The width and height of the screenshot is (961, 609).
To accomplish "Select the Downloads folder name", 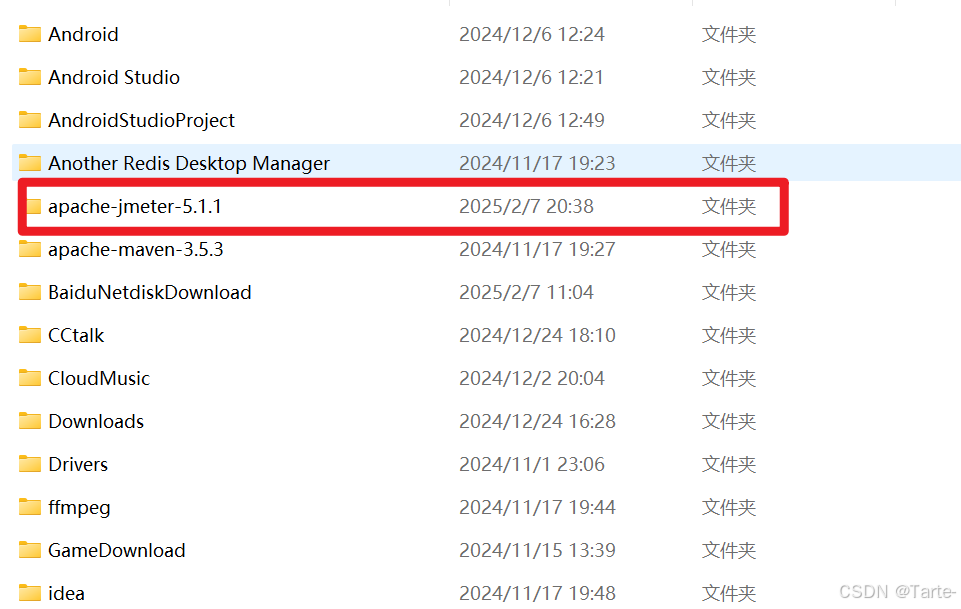I will pos(96,421).
